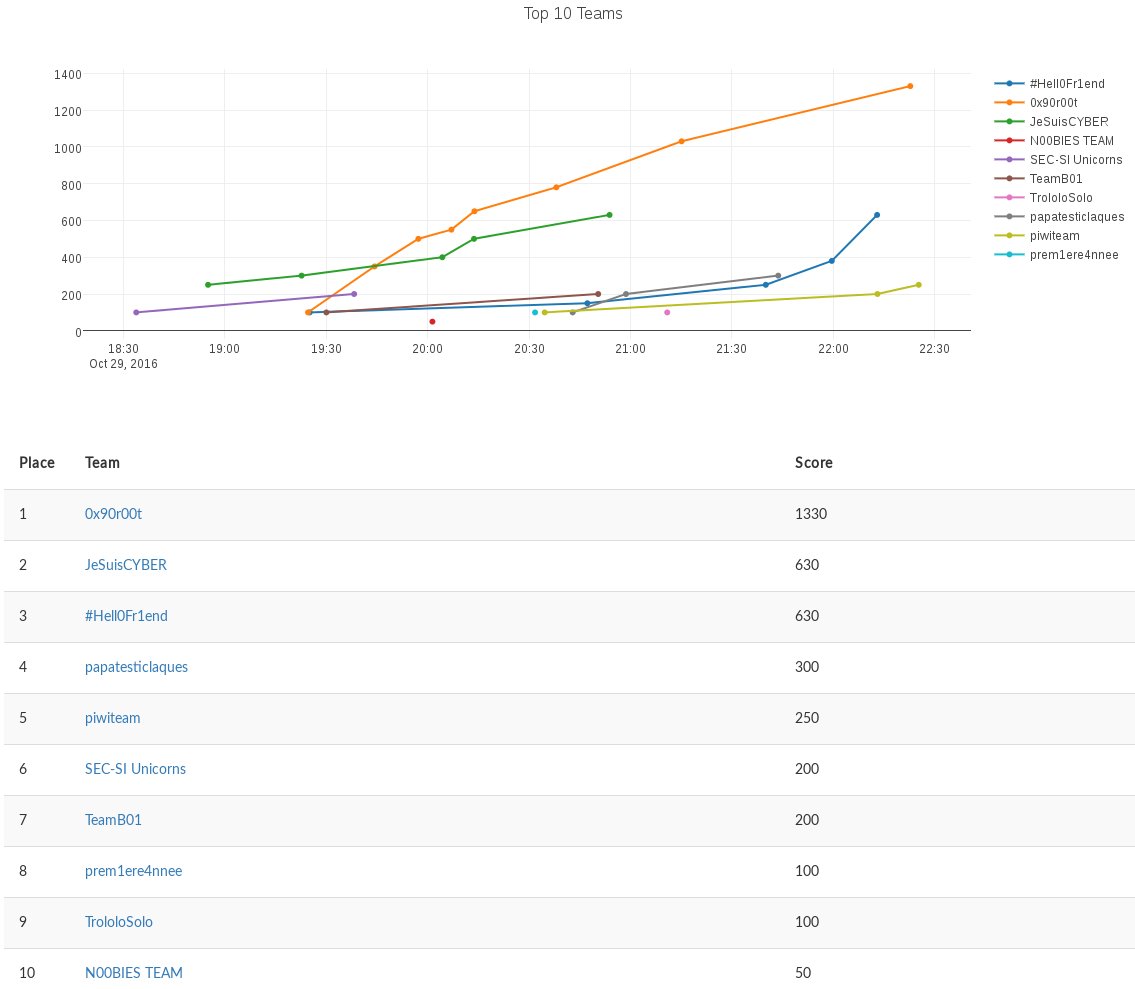This screenshot has height=989, width=1135.
Task: Click the Place column header
Action: pos(37,463)
